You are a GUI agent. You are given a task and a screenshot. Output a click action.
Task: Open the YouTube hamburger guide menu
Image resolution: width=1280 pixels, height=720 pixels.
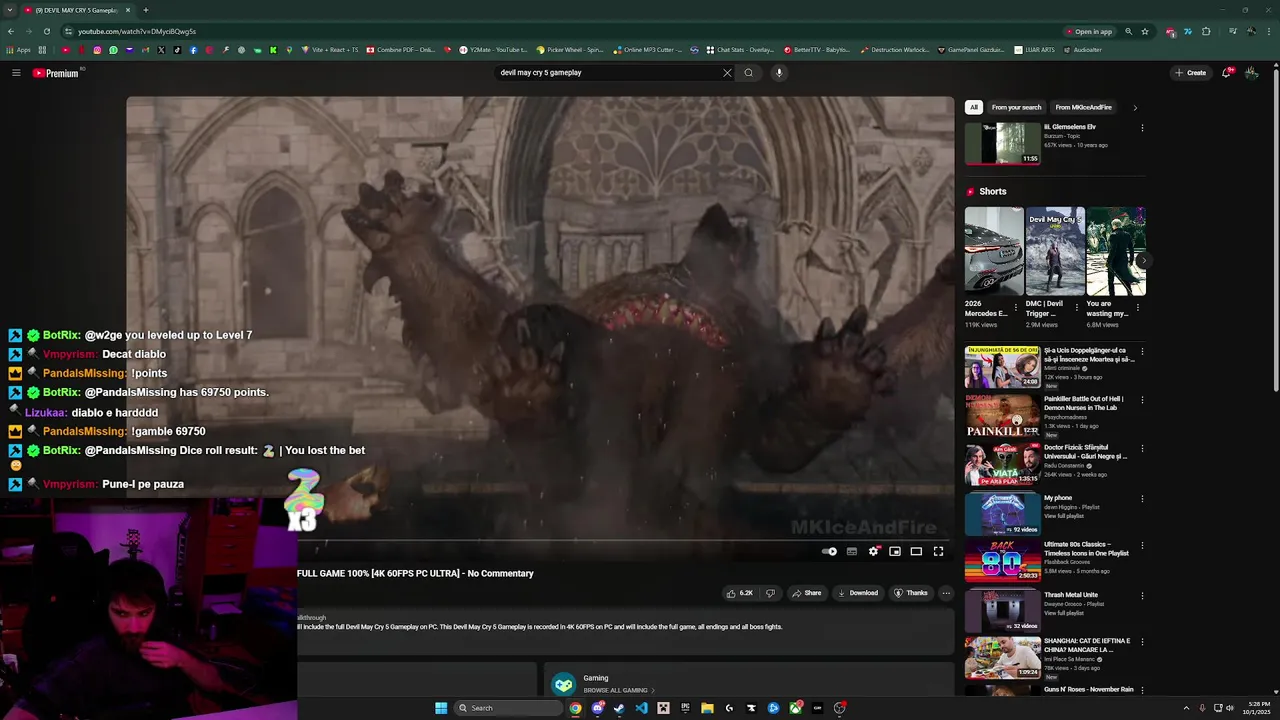click(x=16, y=73)
